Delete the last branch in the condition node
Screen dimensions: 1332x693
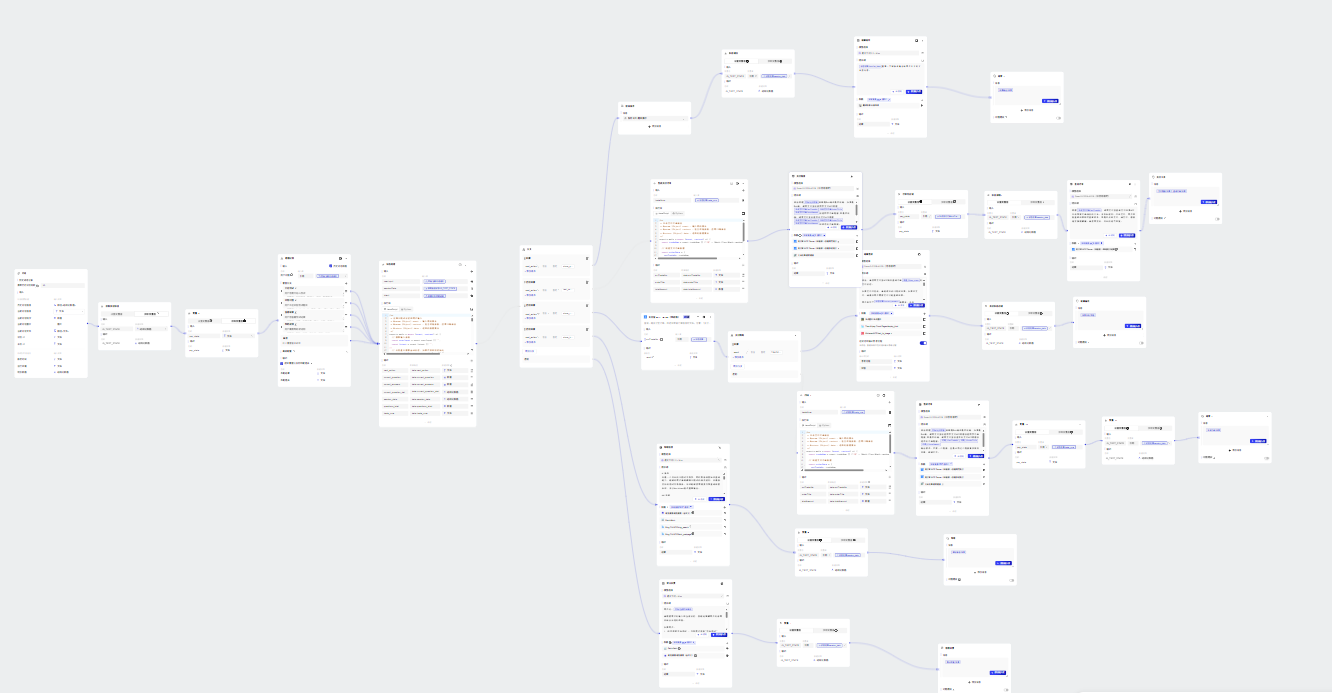(587, 329)
